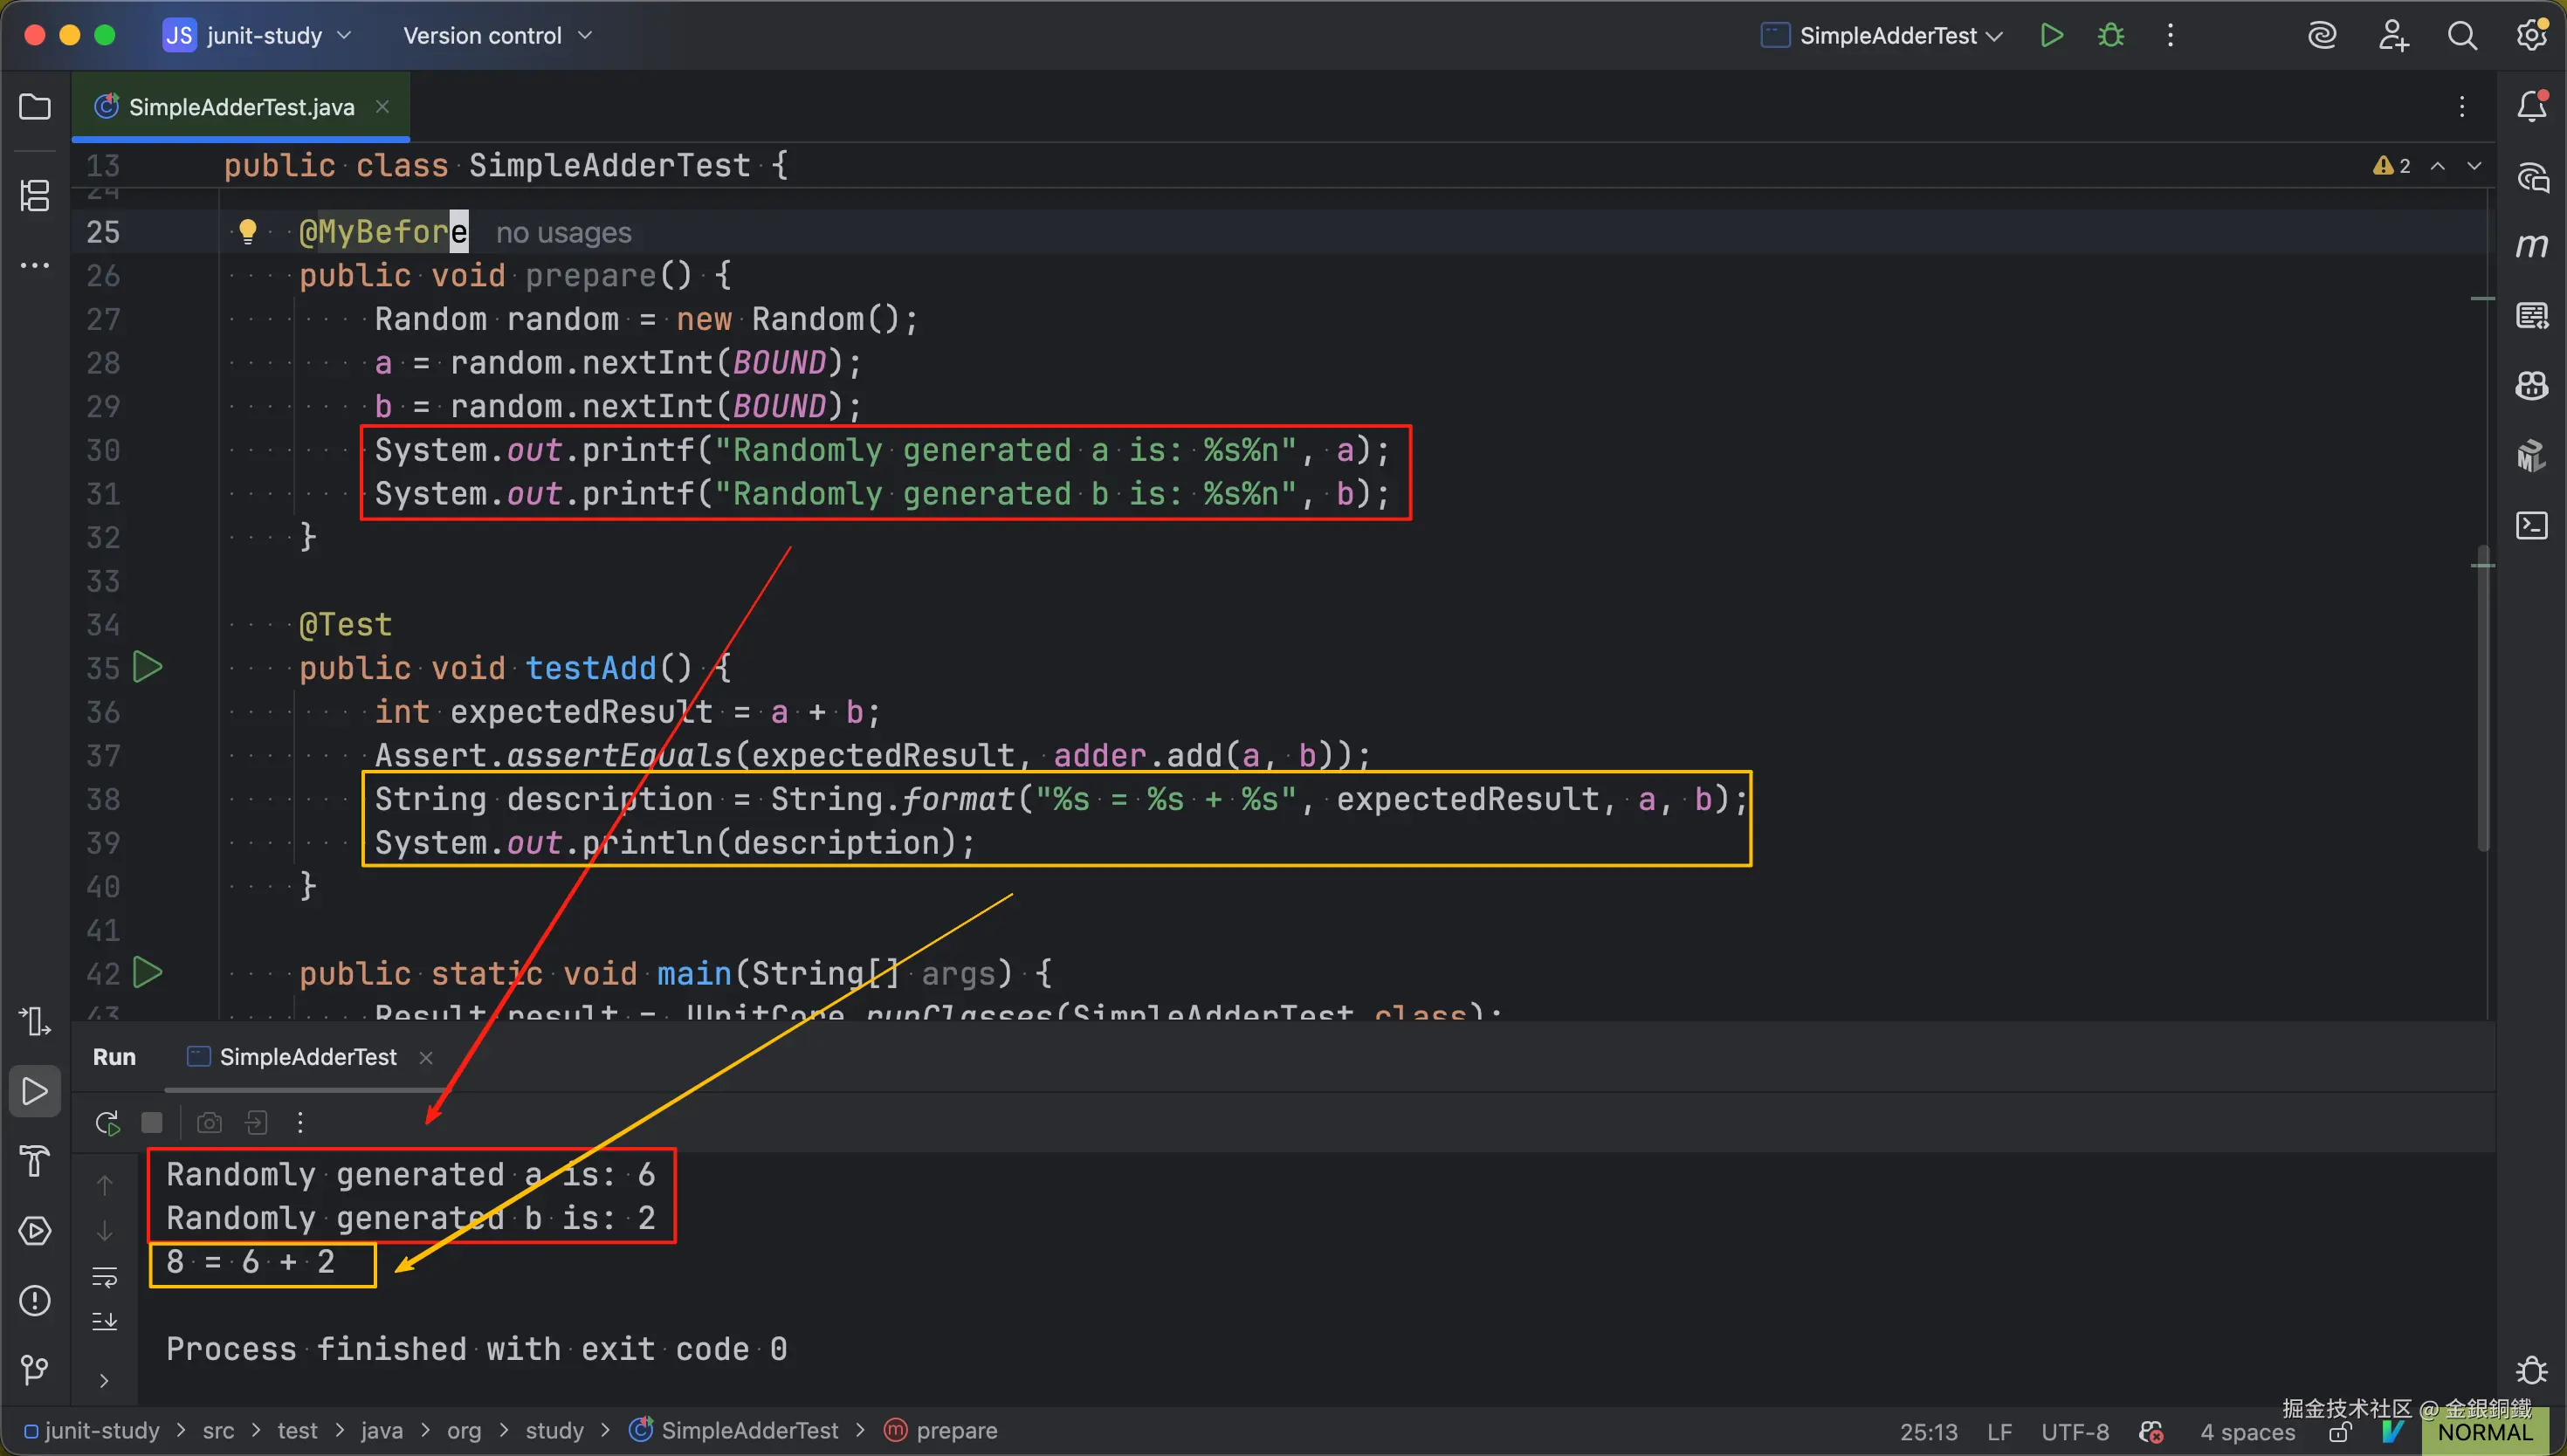Run SimpleAdderTest with the green play button
2567x1456 pixels.
[x=2051, y=36]
